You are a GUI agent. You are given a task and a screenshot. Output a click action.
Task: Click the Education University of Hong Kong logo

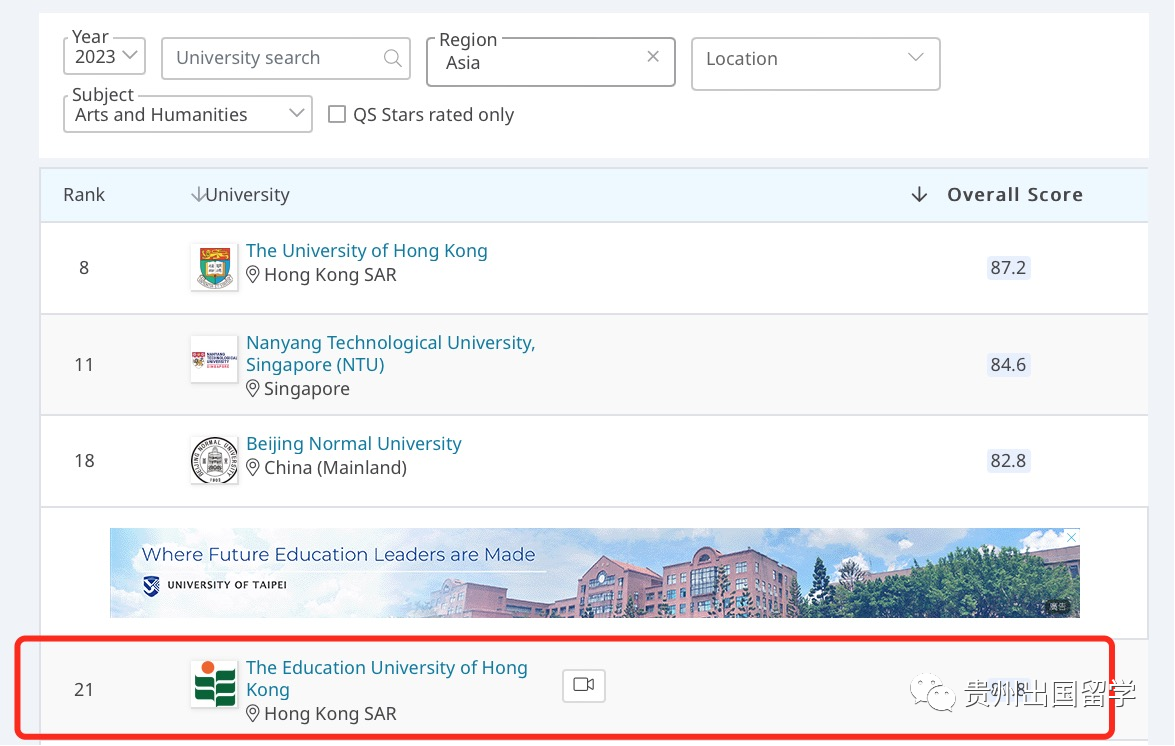click(214, 684)
